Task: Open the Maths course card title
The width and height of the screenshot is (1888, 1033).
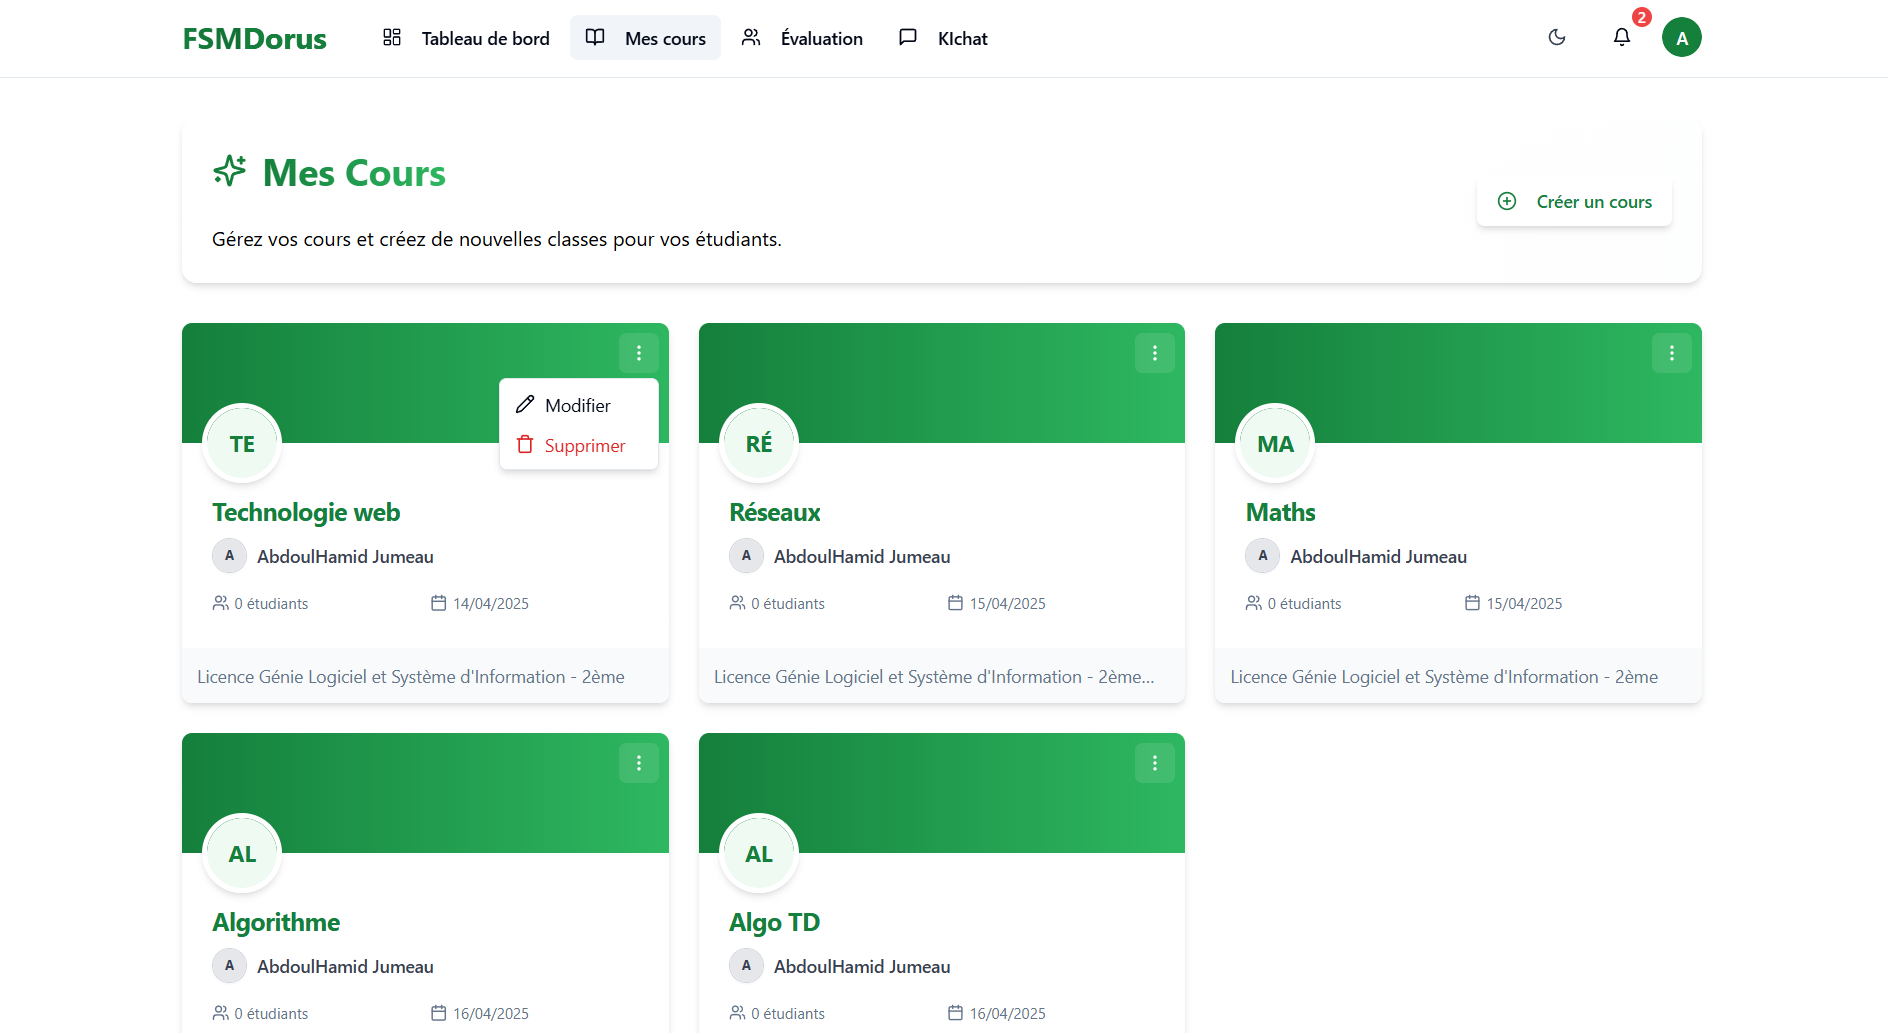Action: pyautogui.click(x=1280, y=513)
